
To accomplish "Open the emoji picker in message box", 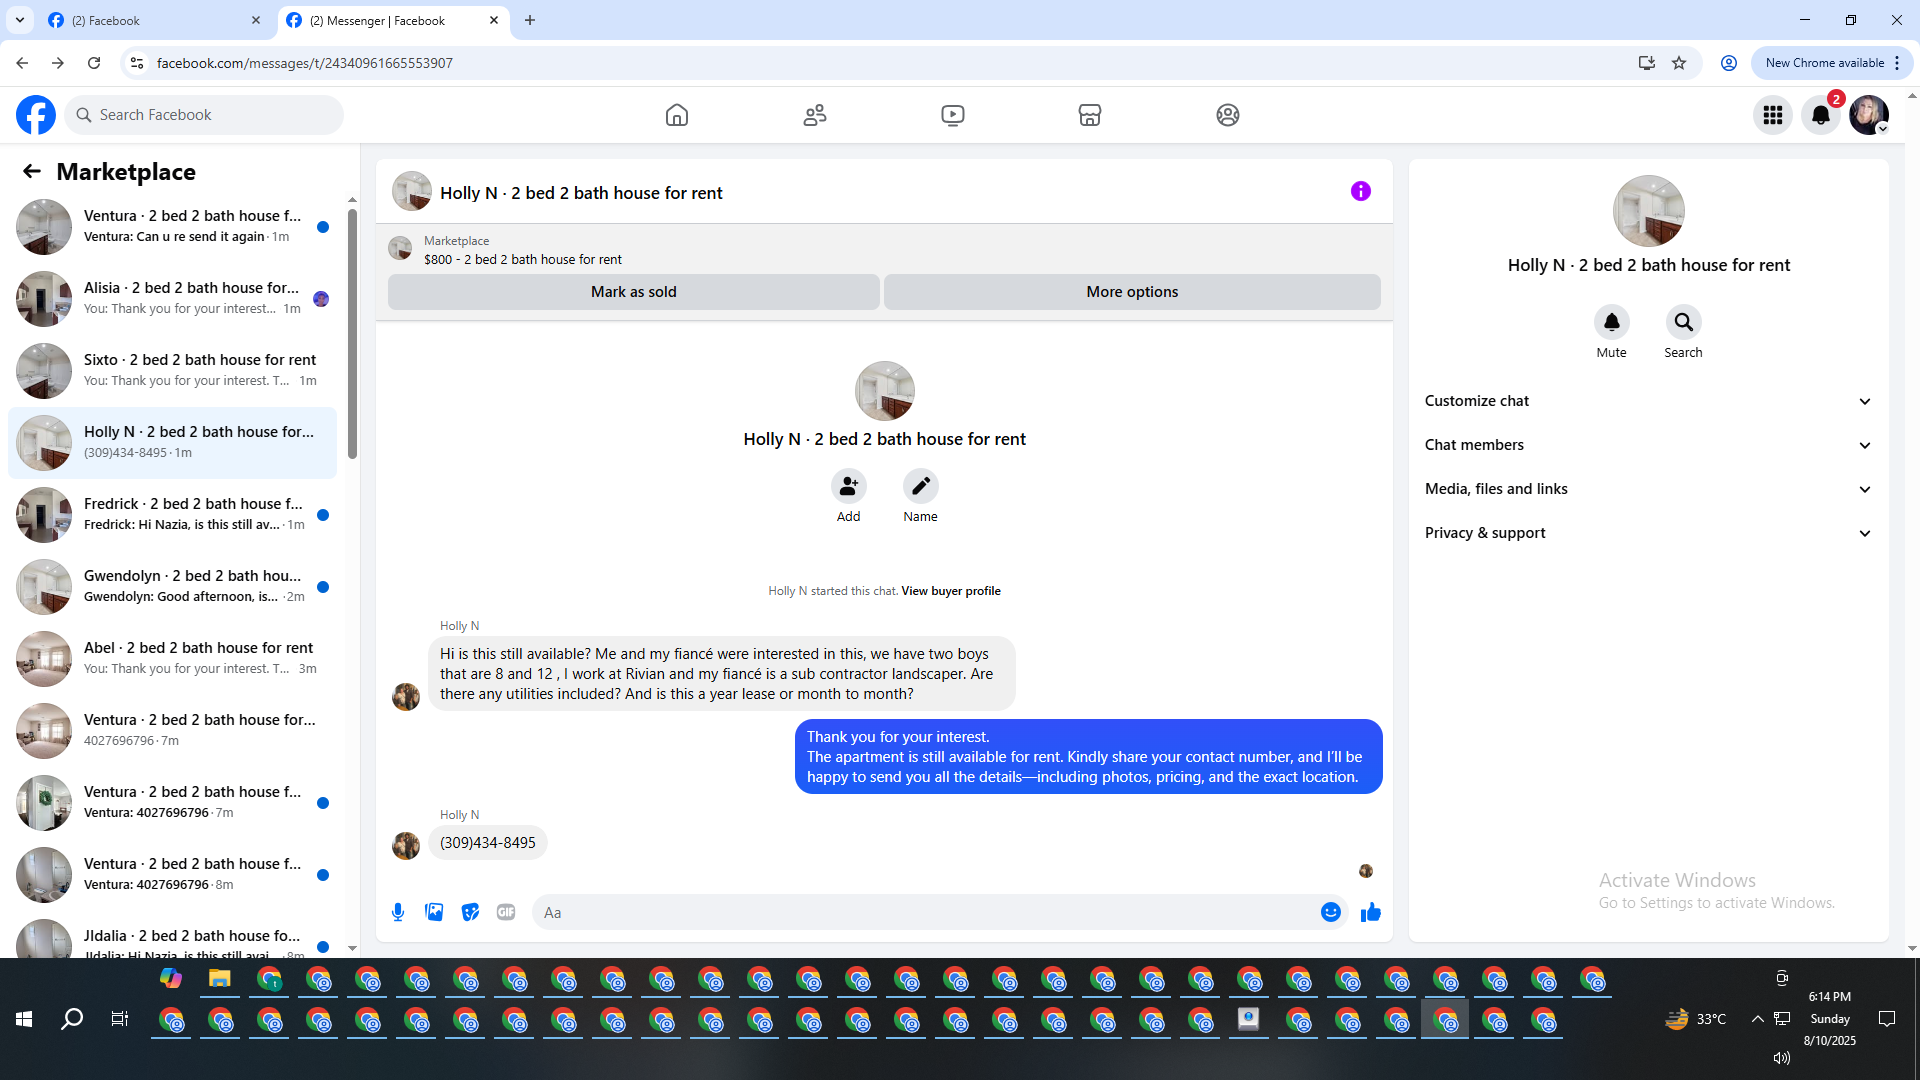I will [1330, 912].
